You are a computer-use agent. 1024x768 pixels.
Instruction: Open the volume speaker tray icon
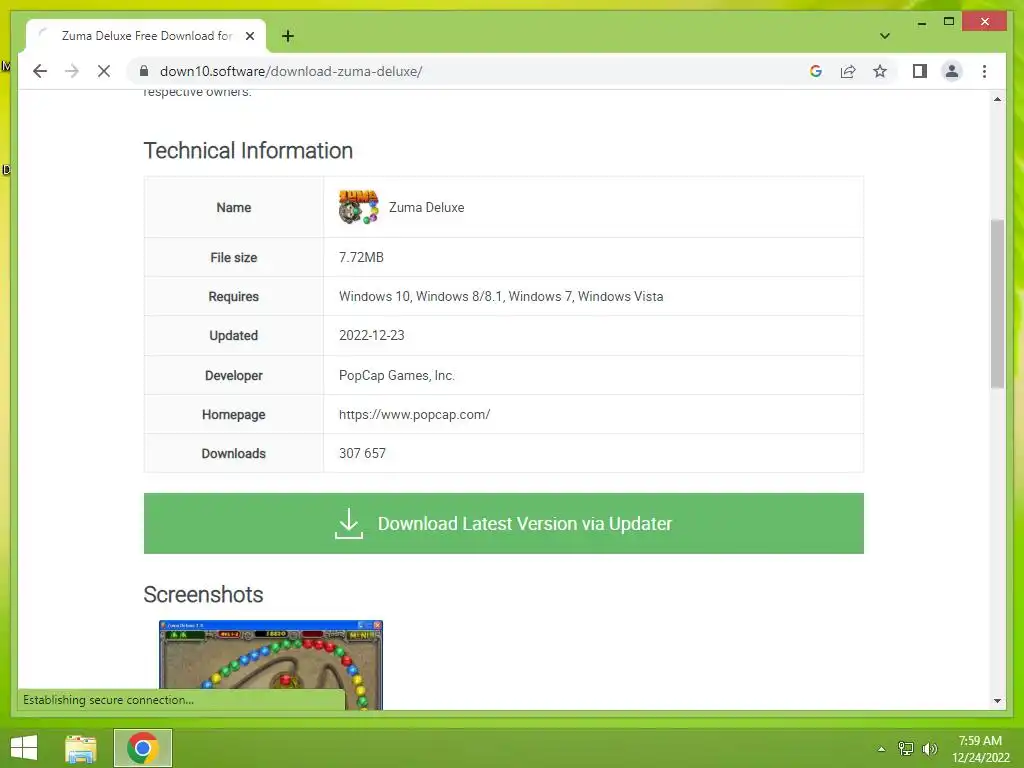930,749
